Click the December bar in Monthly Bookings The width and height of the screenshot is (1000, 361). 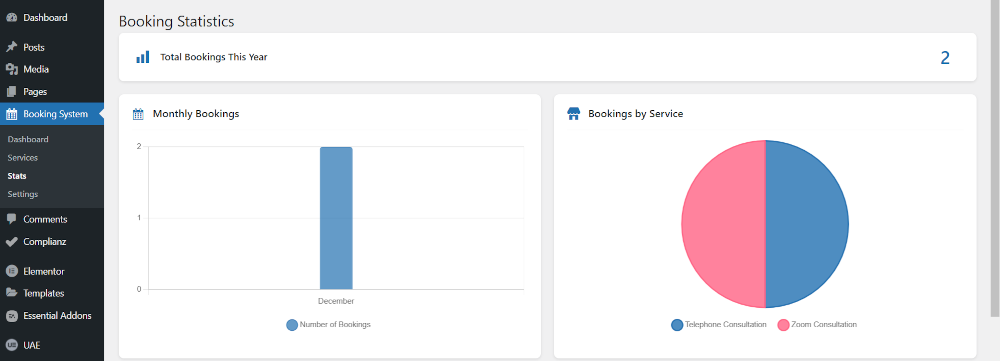(x=336, y=218)
